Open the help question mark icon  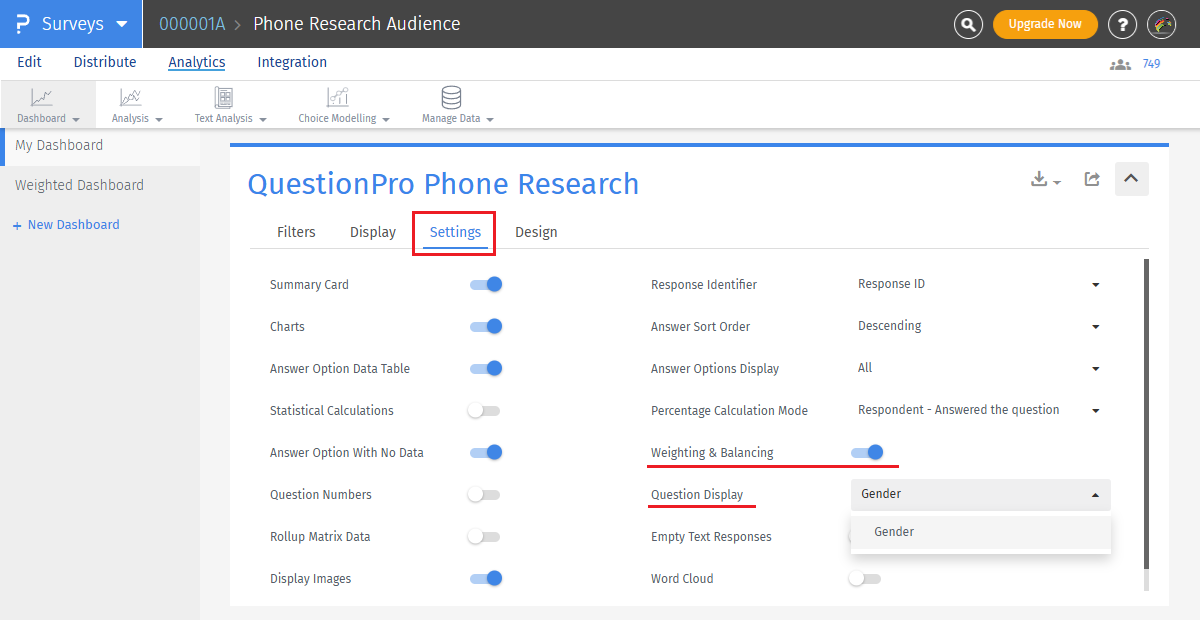[1123, 24]
